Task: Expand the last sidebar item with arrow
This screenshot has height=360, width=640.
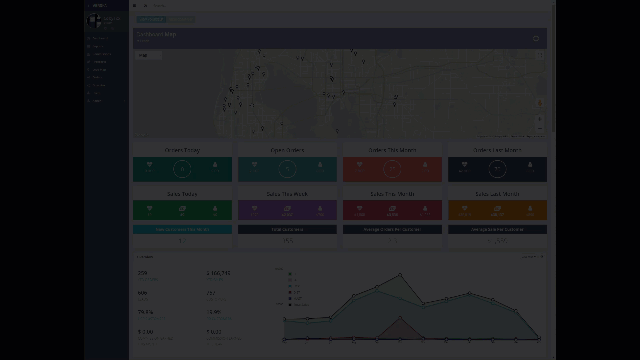Action: [106, 101]
